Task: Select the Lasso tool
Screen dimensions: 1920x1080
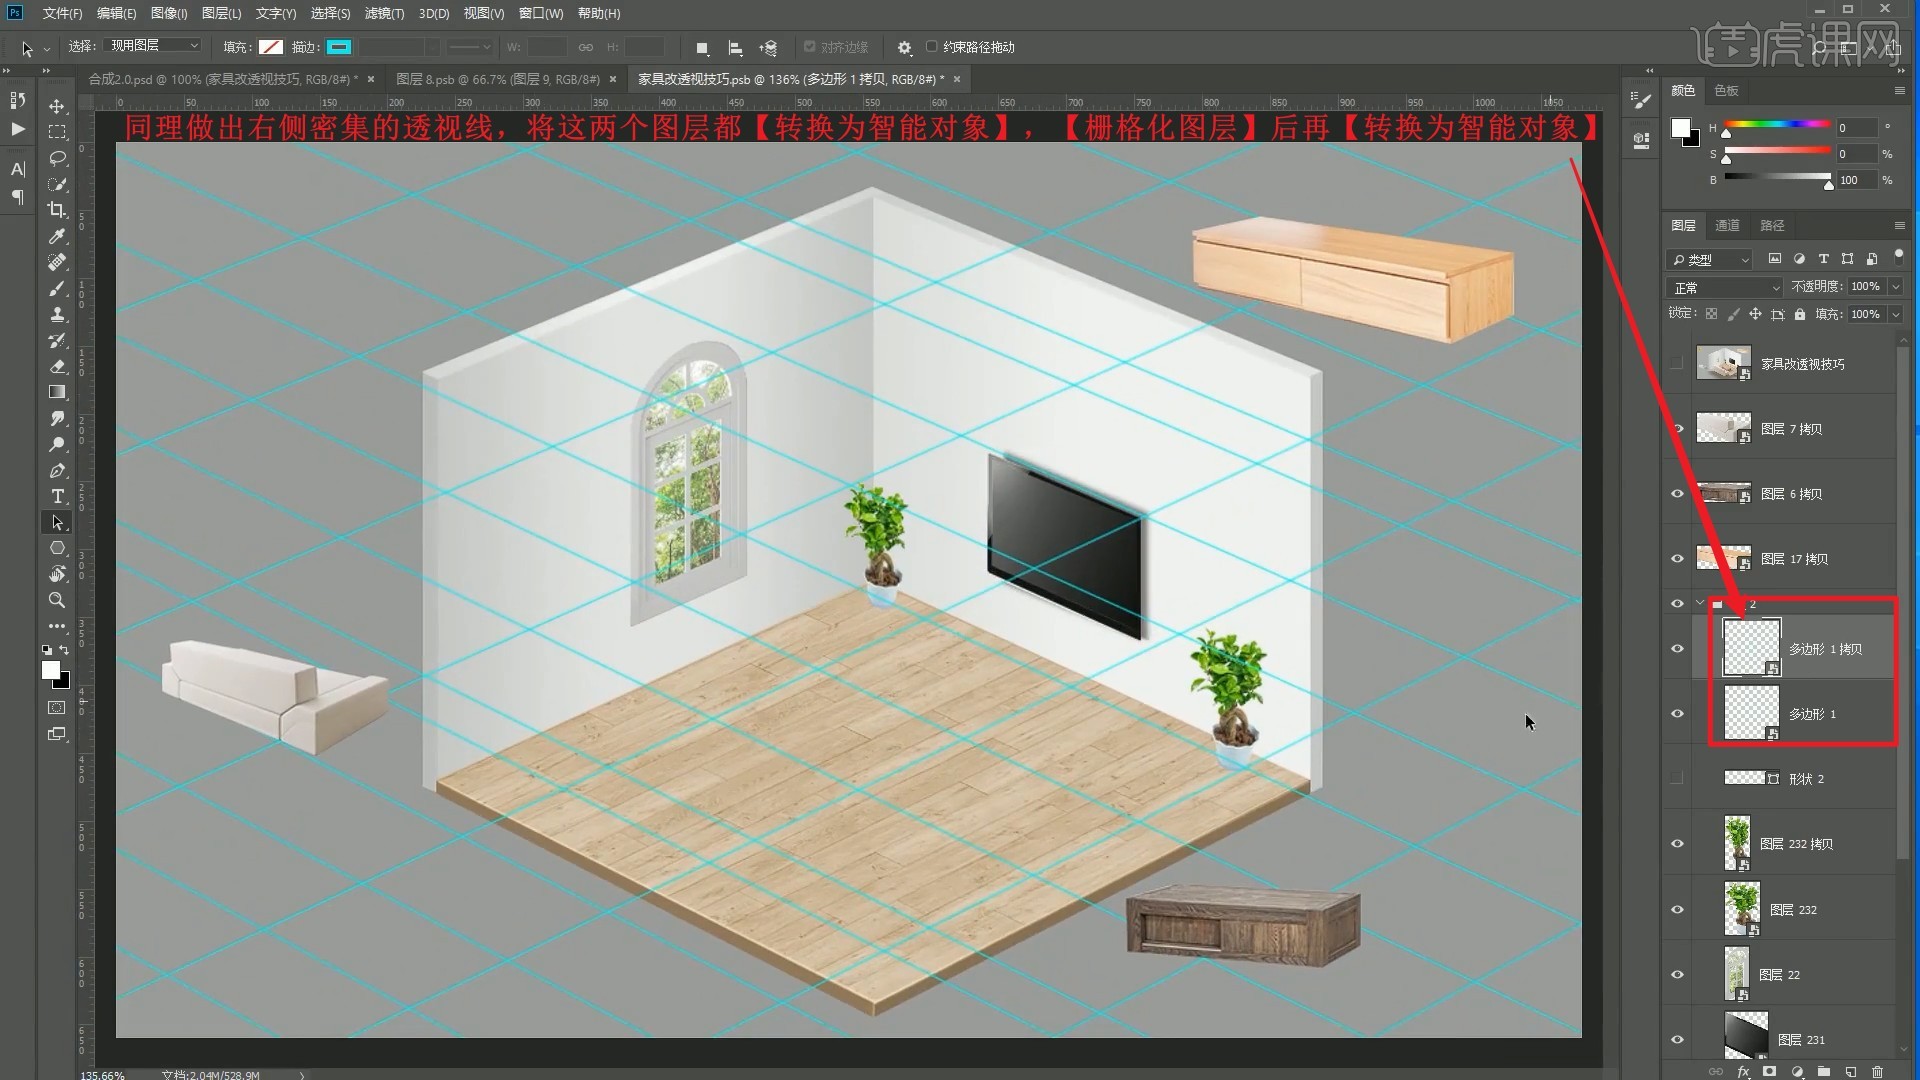Action: pos(57,158)
